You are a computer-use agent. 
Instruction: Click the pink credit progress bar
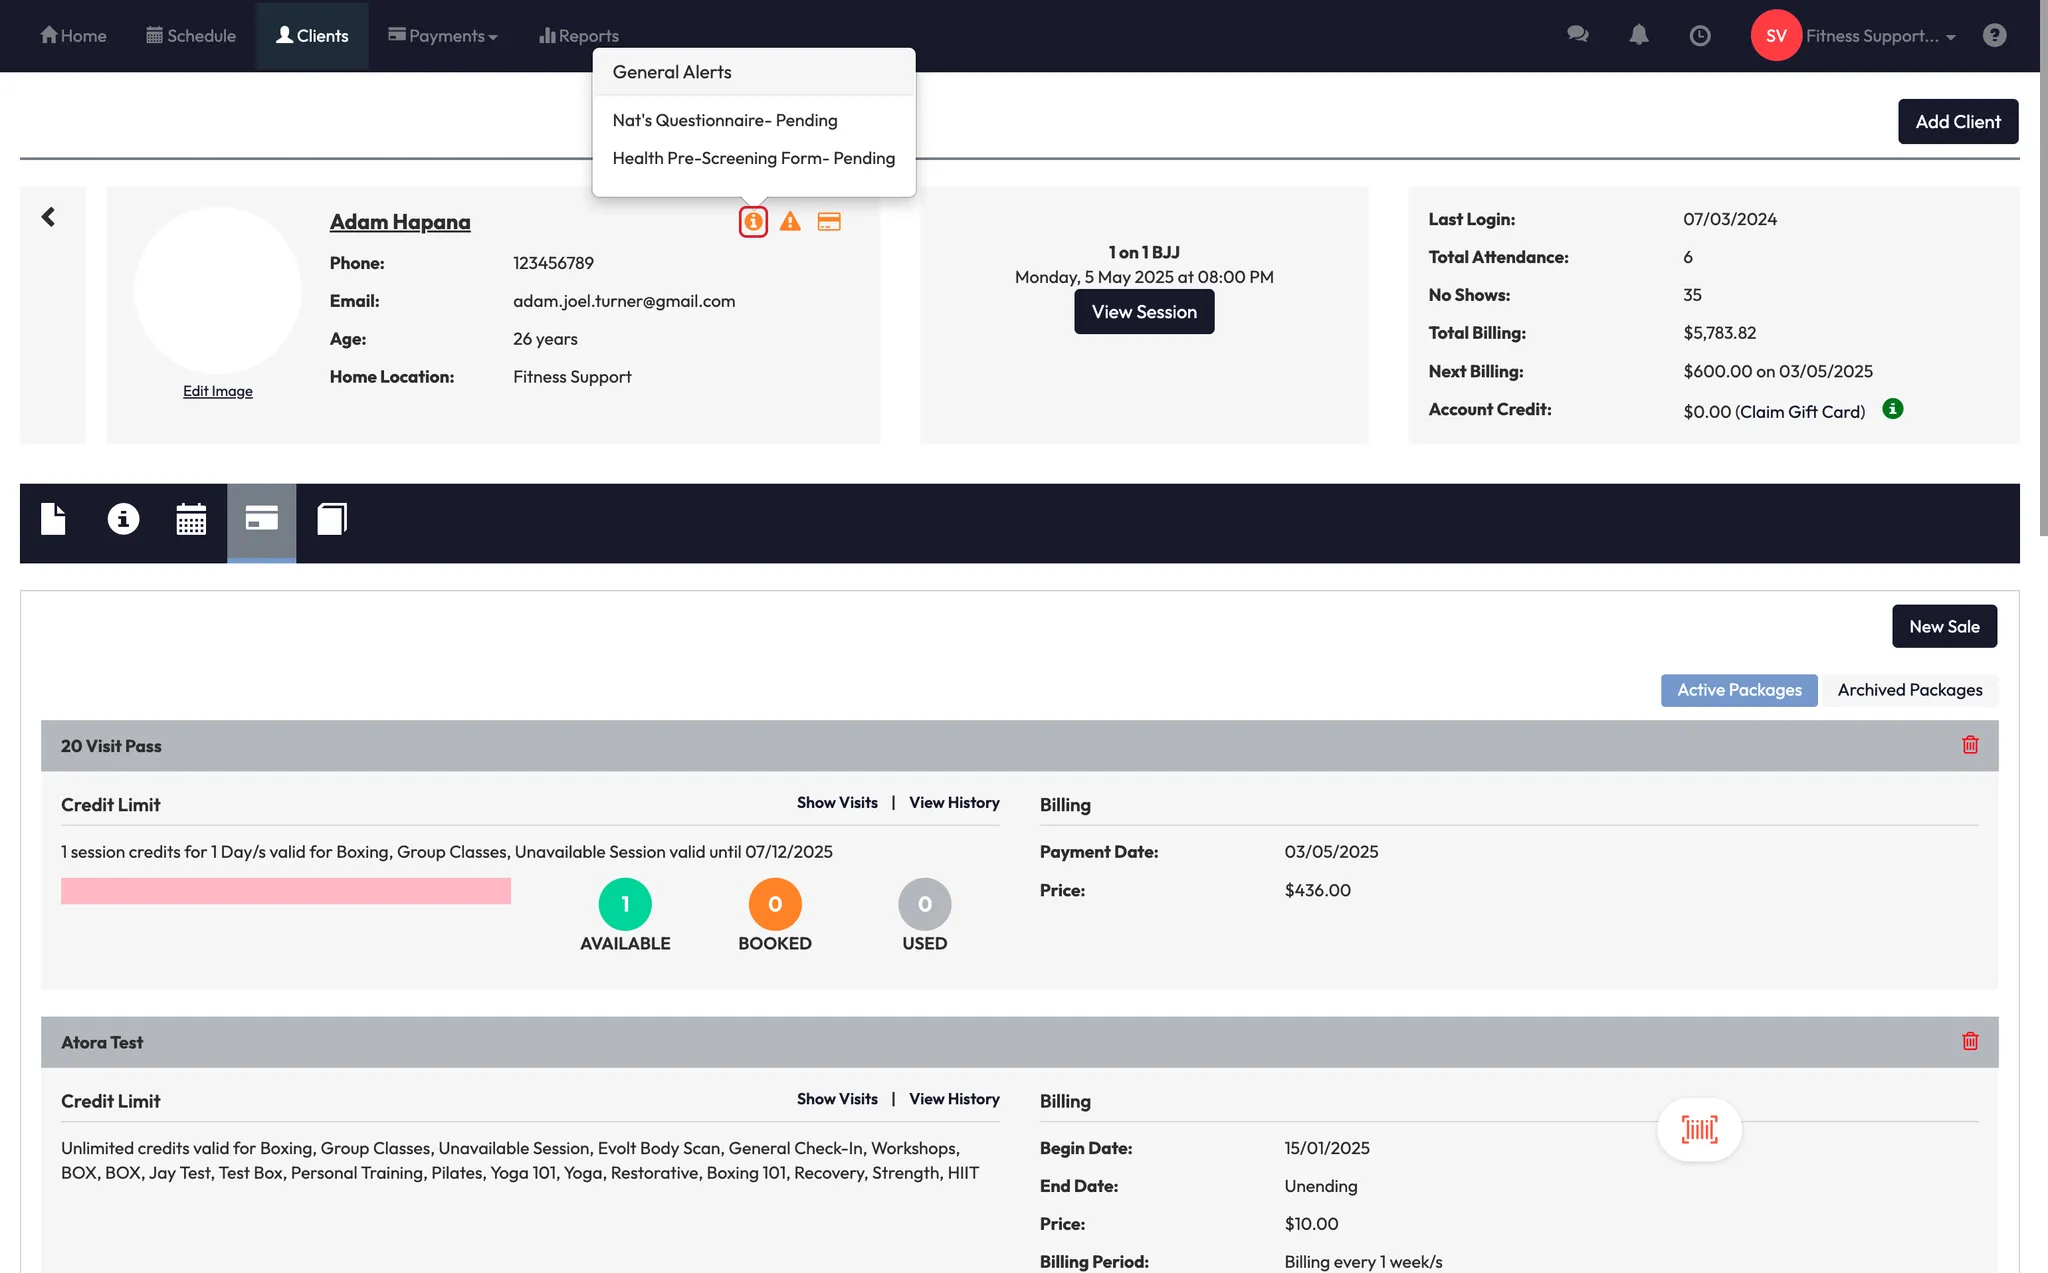coord(285,891)
